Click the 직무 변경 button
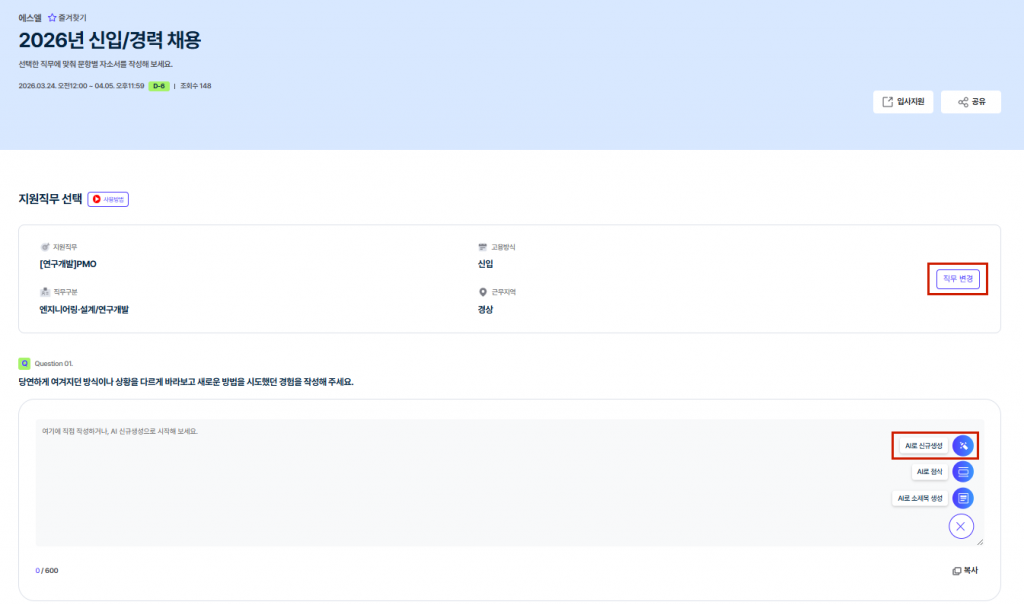Screen dimensions: 1024x605 click(958, 279)
